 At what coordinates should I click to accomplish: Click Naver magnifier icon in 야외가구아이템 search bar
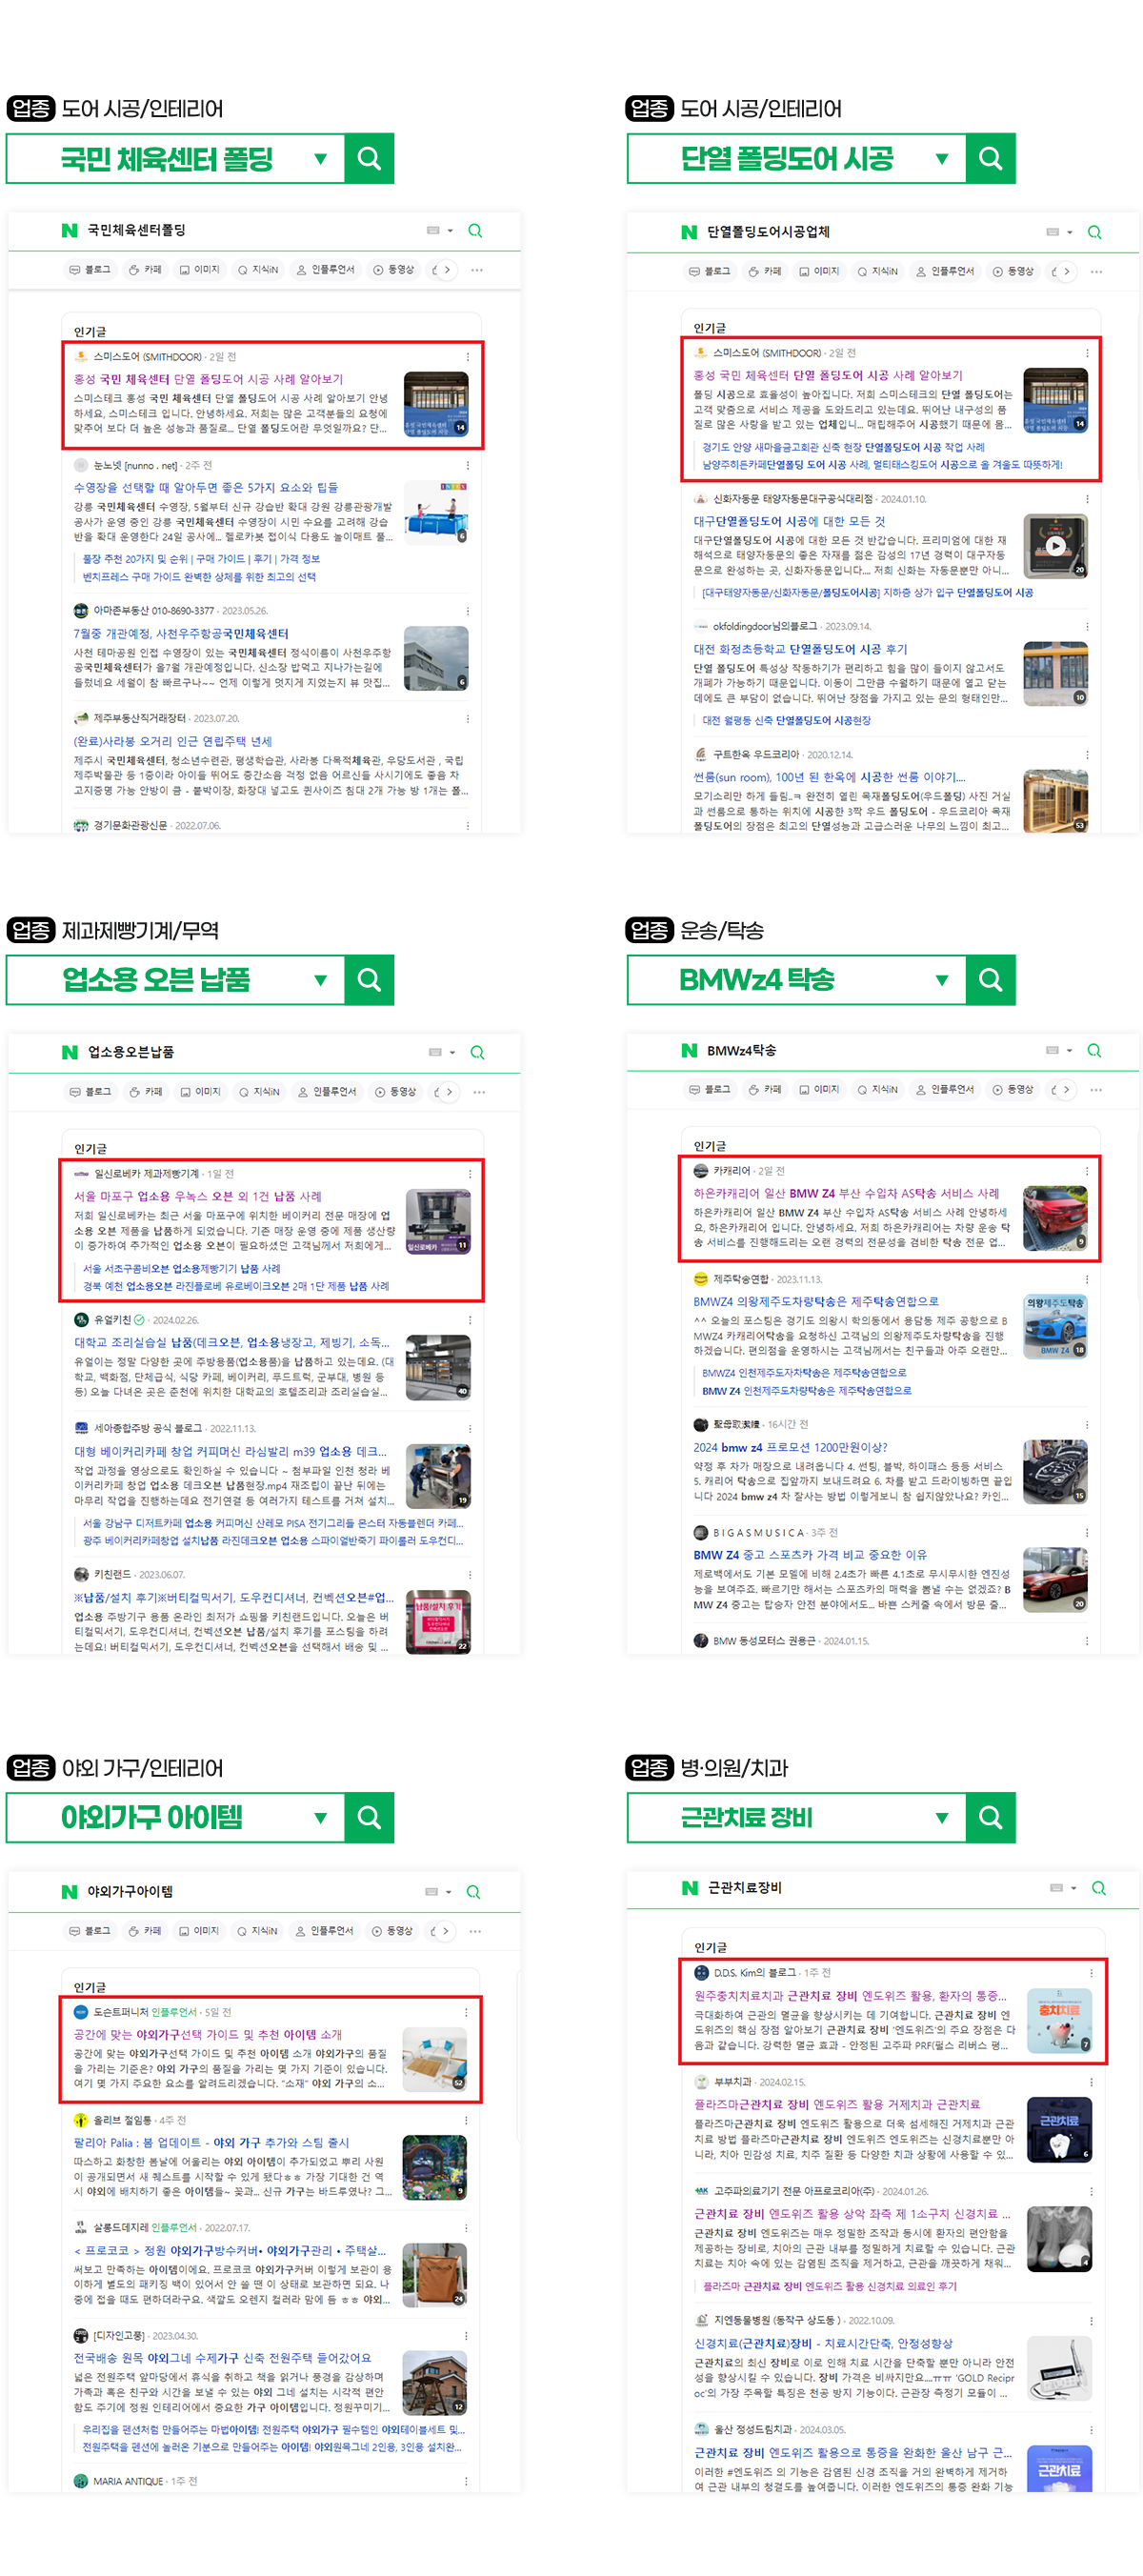(474, 1891)
